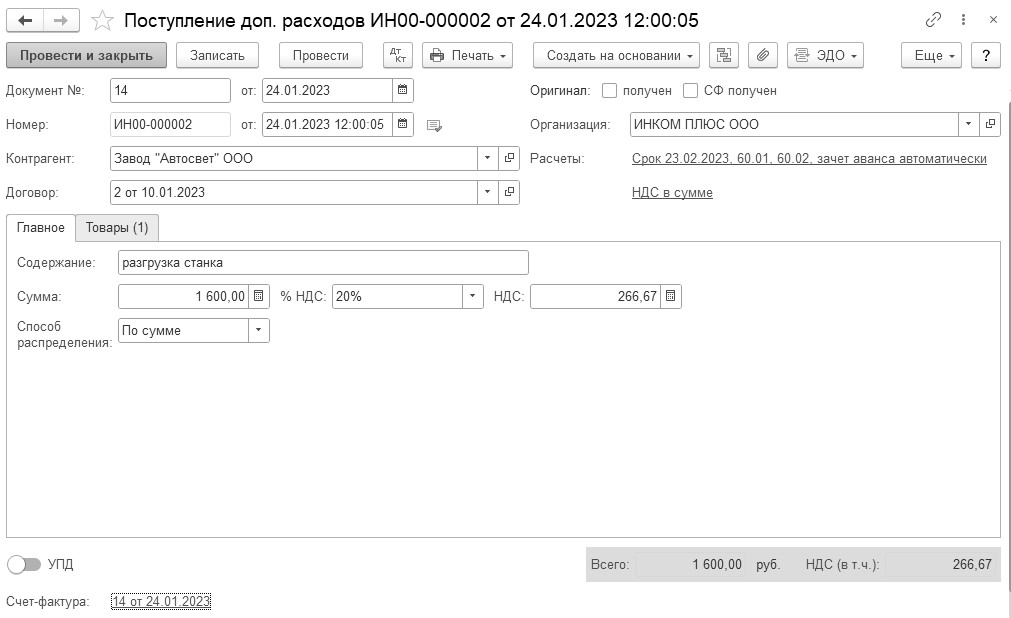
Task: Open calculator for the Сумма field
Action: pyautogui.click(x=259, y=296)
